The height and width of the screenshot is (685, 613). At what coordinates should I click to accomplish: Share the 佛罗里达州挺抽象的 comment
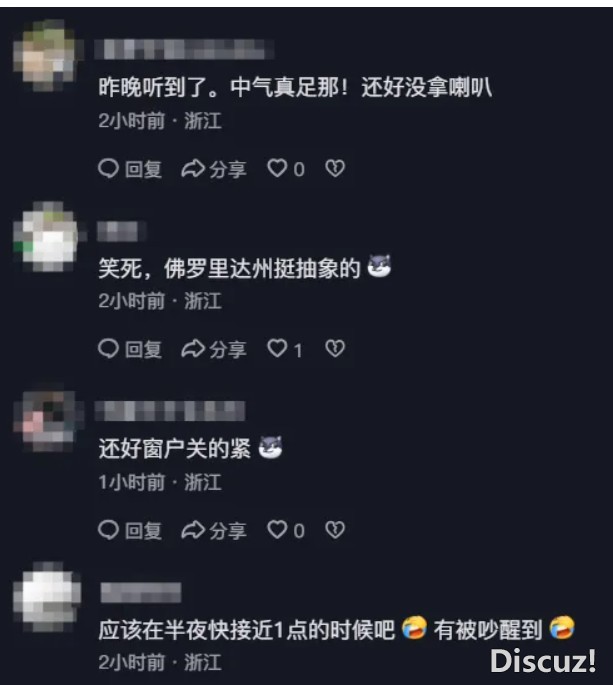coord(214,349)
